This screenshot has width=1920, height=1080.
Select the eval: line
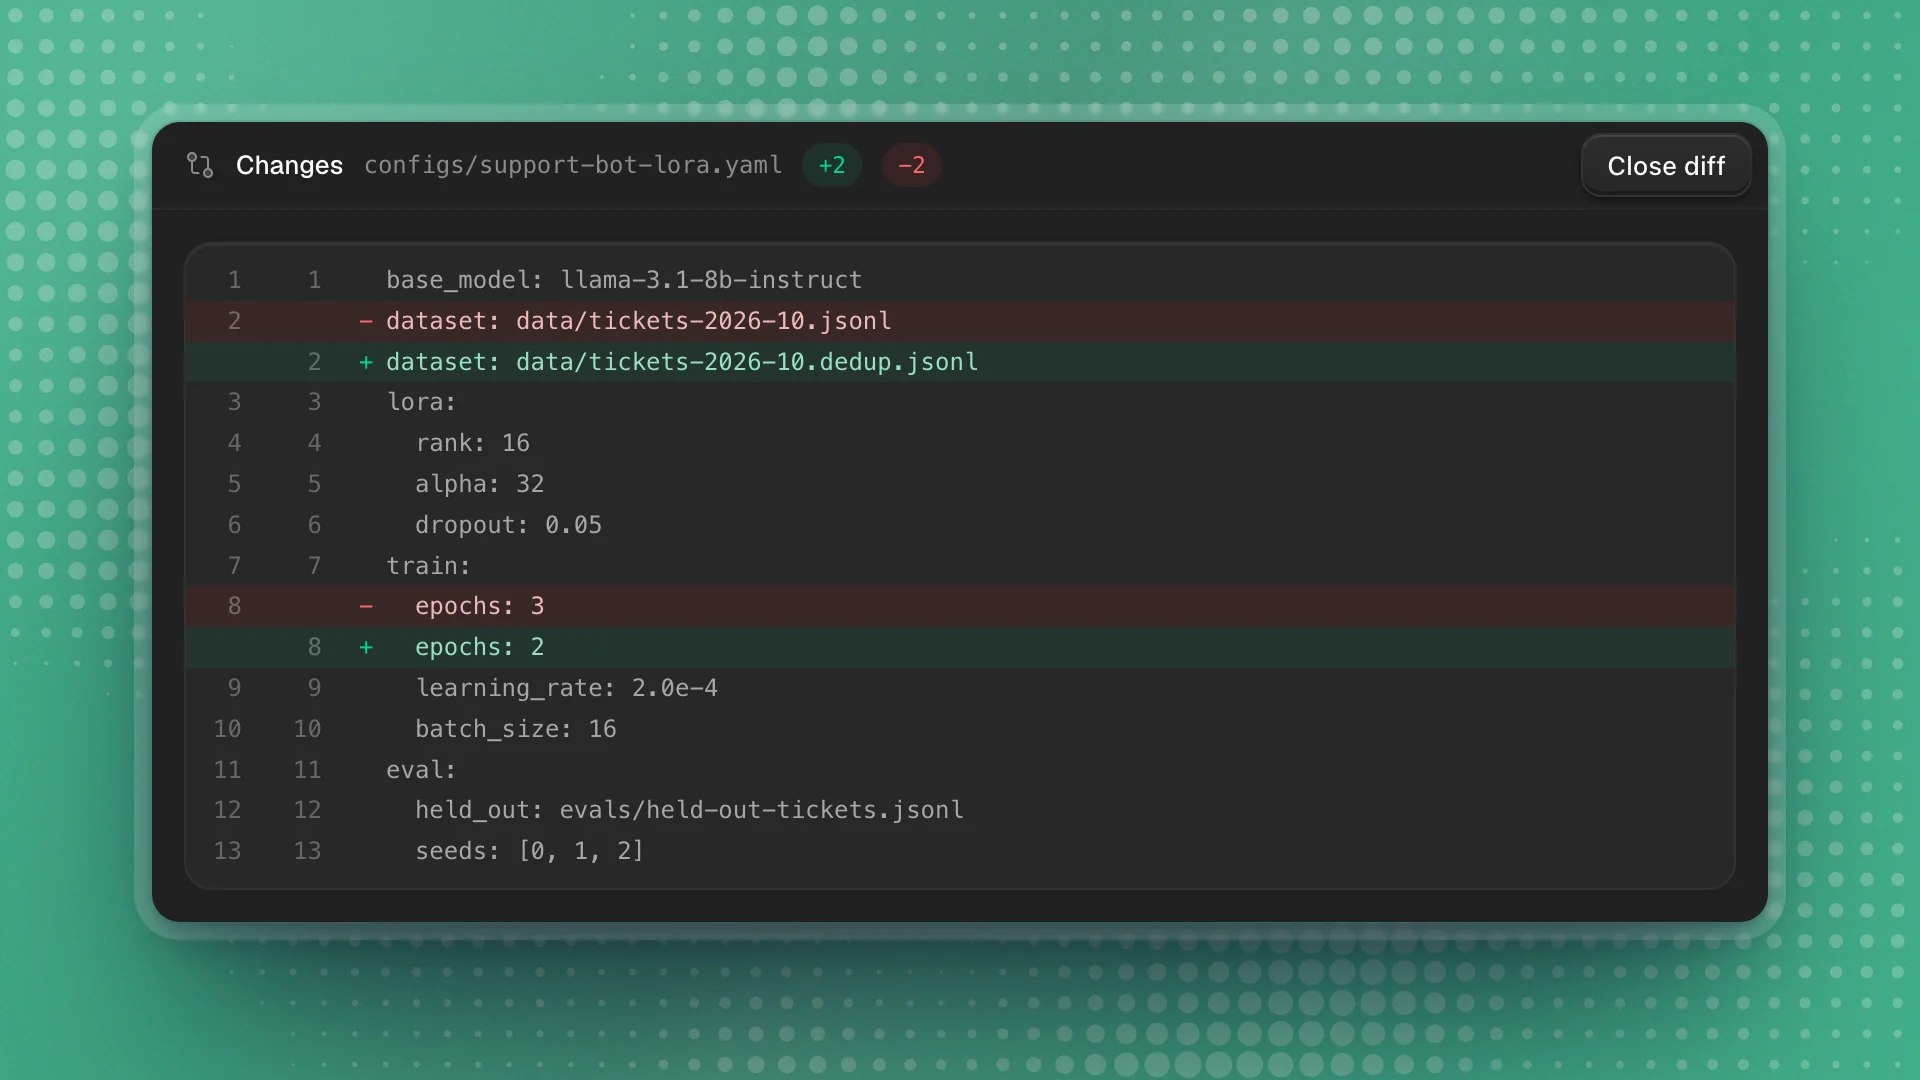[960, 770]
